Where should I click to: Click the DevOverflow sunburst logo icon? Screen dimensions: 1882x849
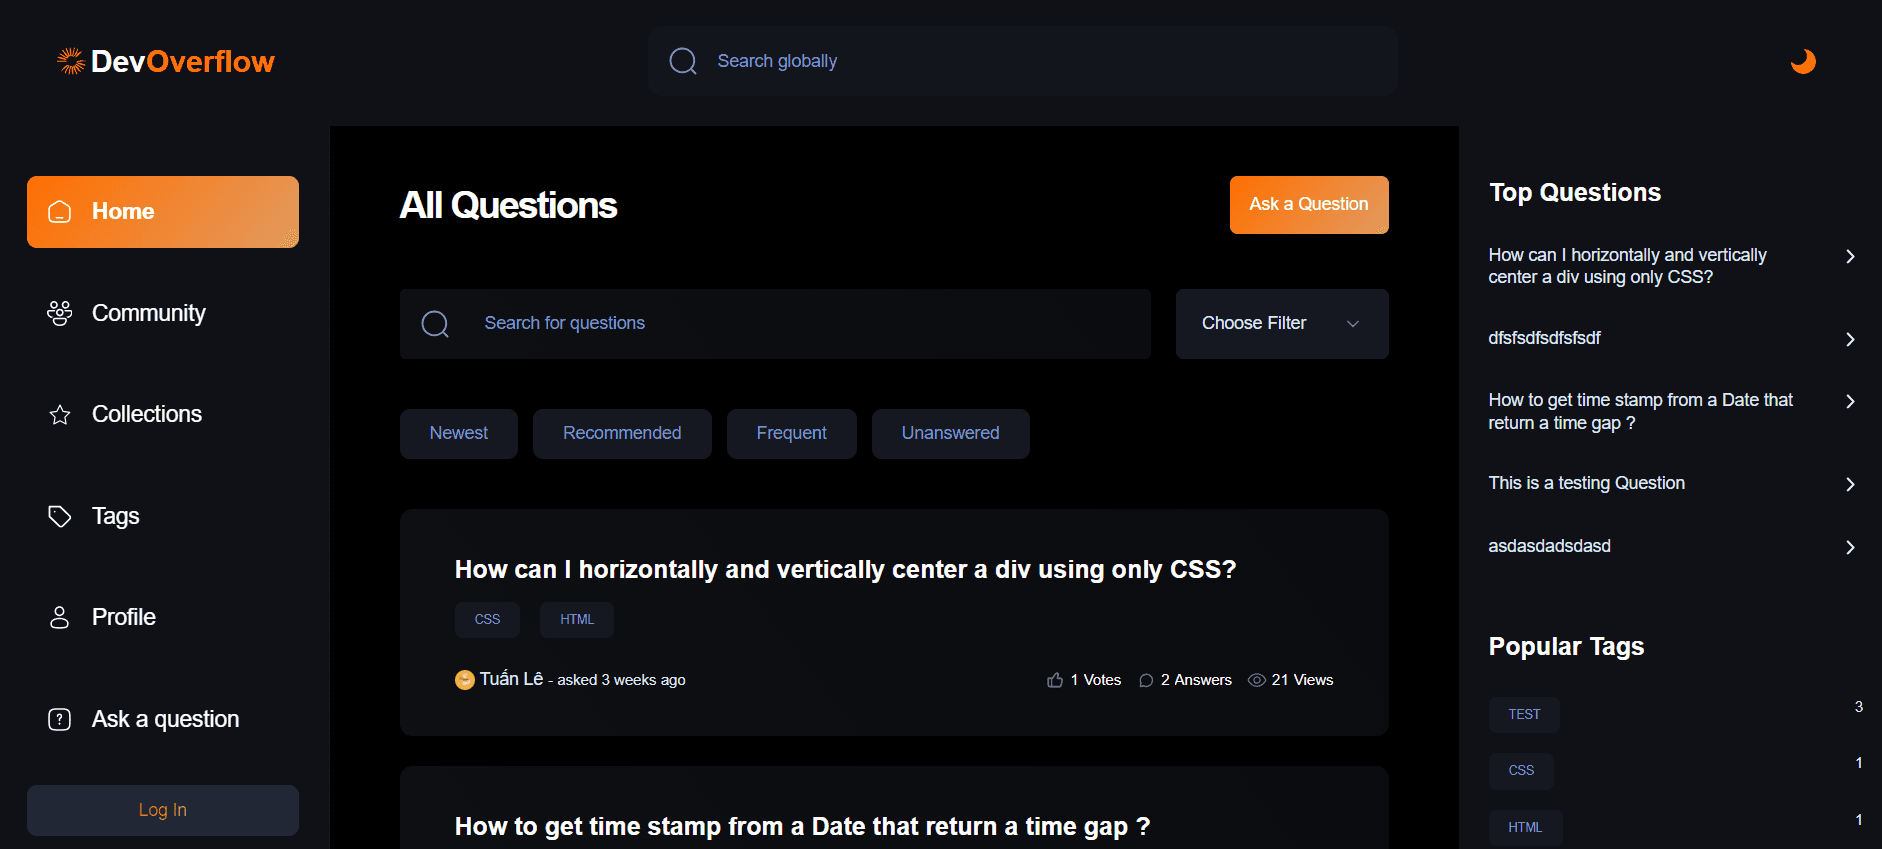coord(71,61)
